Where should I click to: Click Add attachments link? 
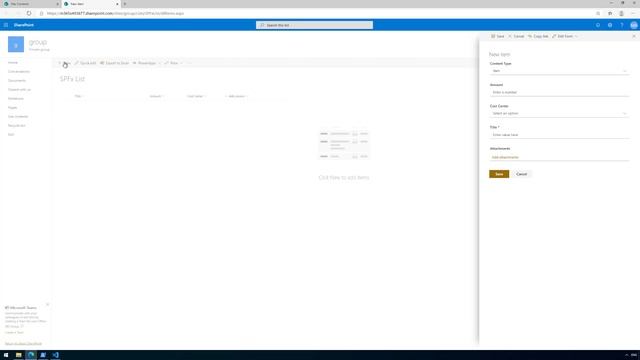pos(505,157)
